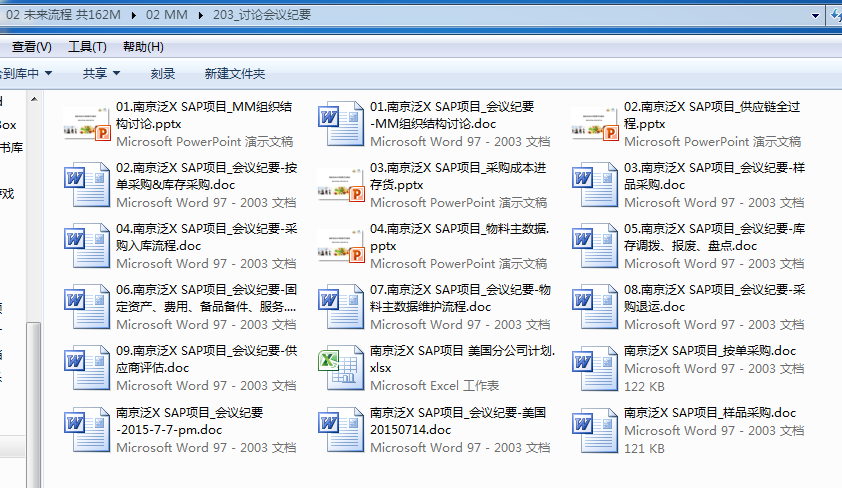Select Word icon of 南京泛X SAP项目_样品采购.doc
This screenshot has width=842, height=488.
(x=594, y=430)
